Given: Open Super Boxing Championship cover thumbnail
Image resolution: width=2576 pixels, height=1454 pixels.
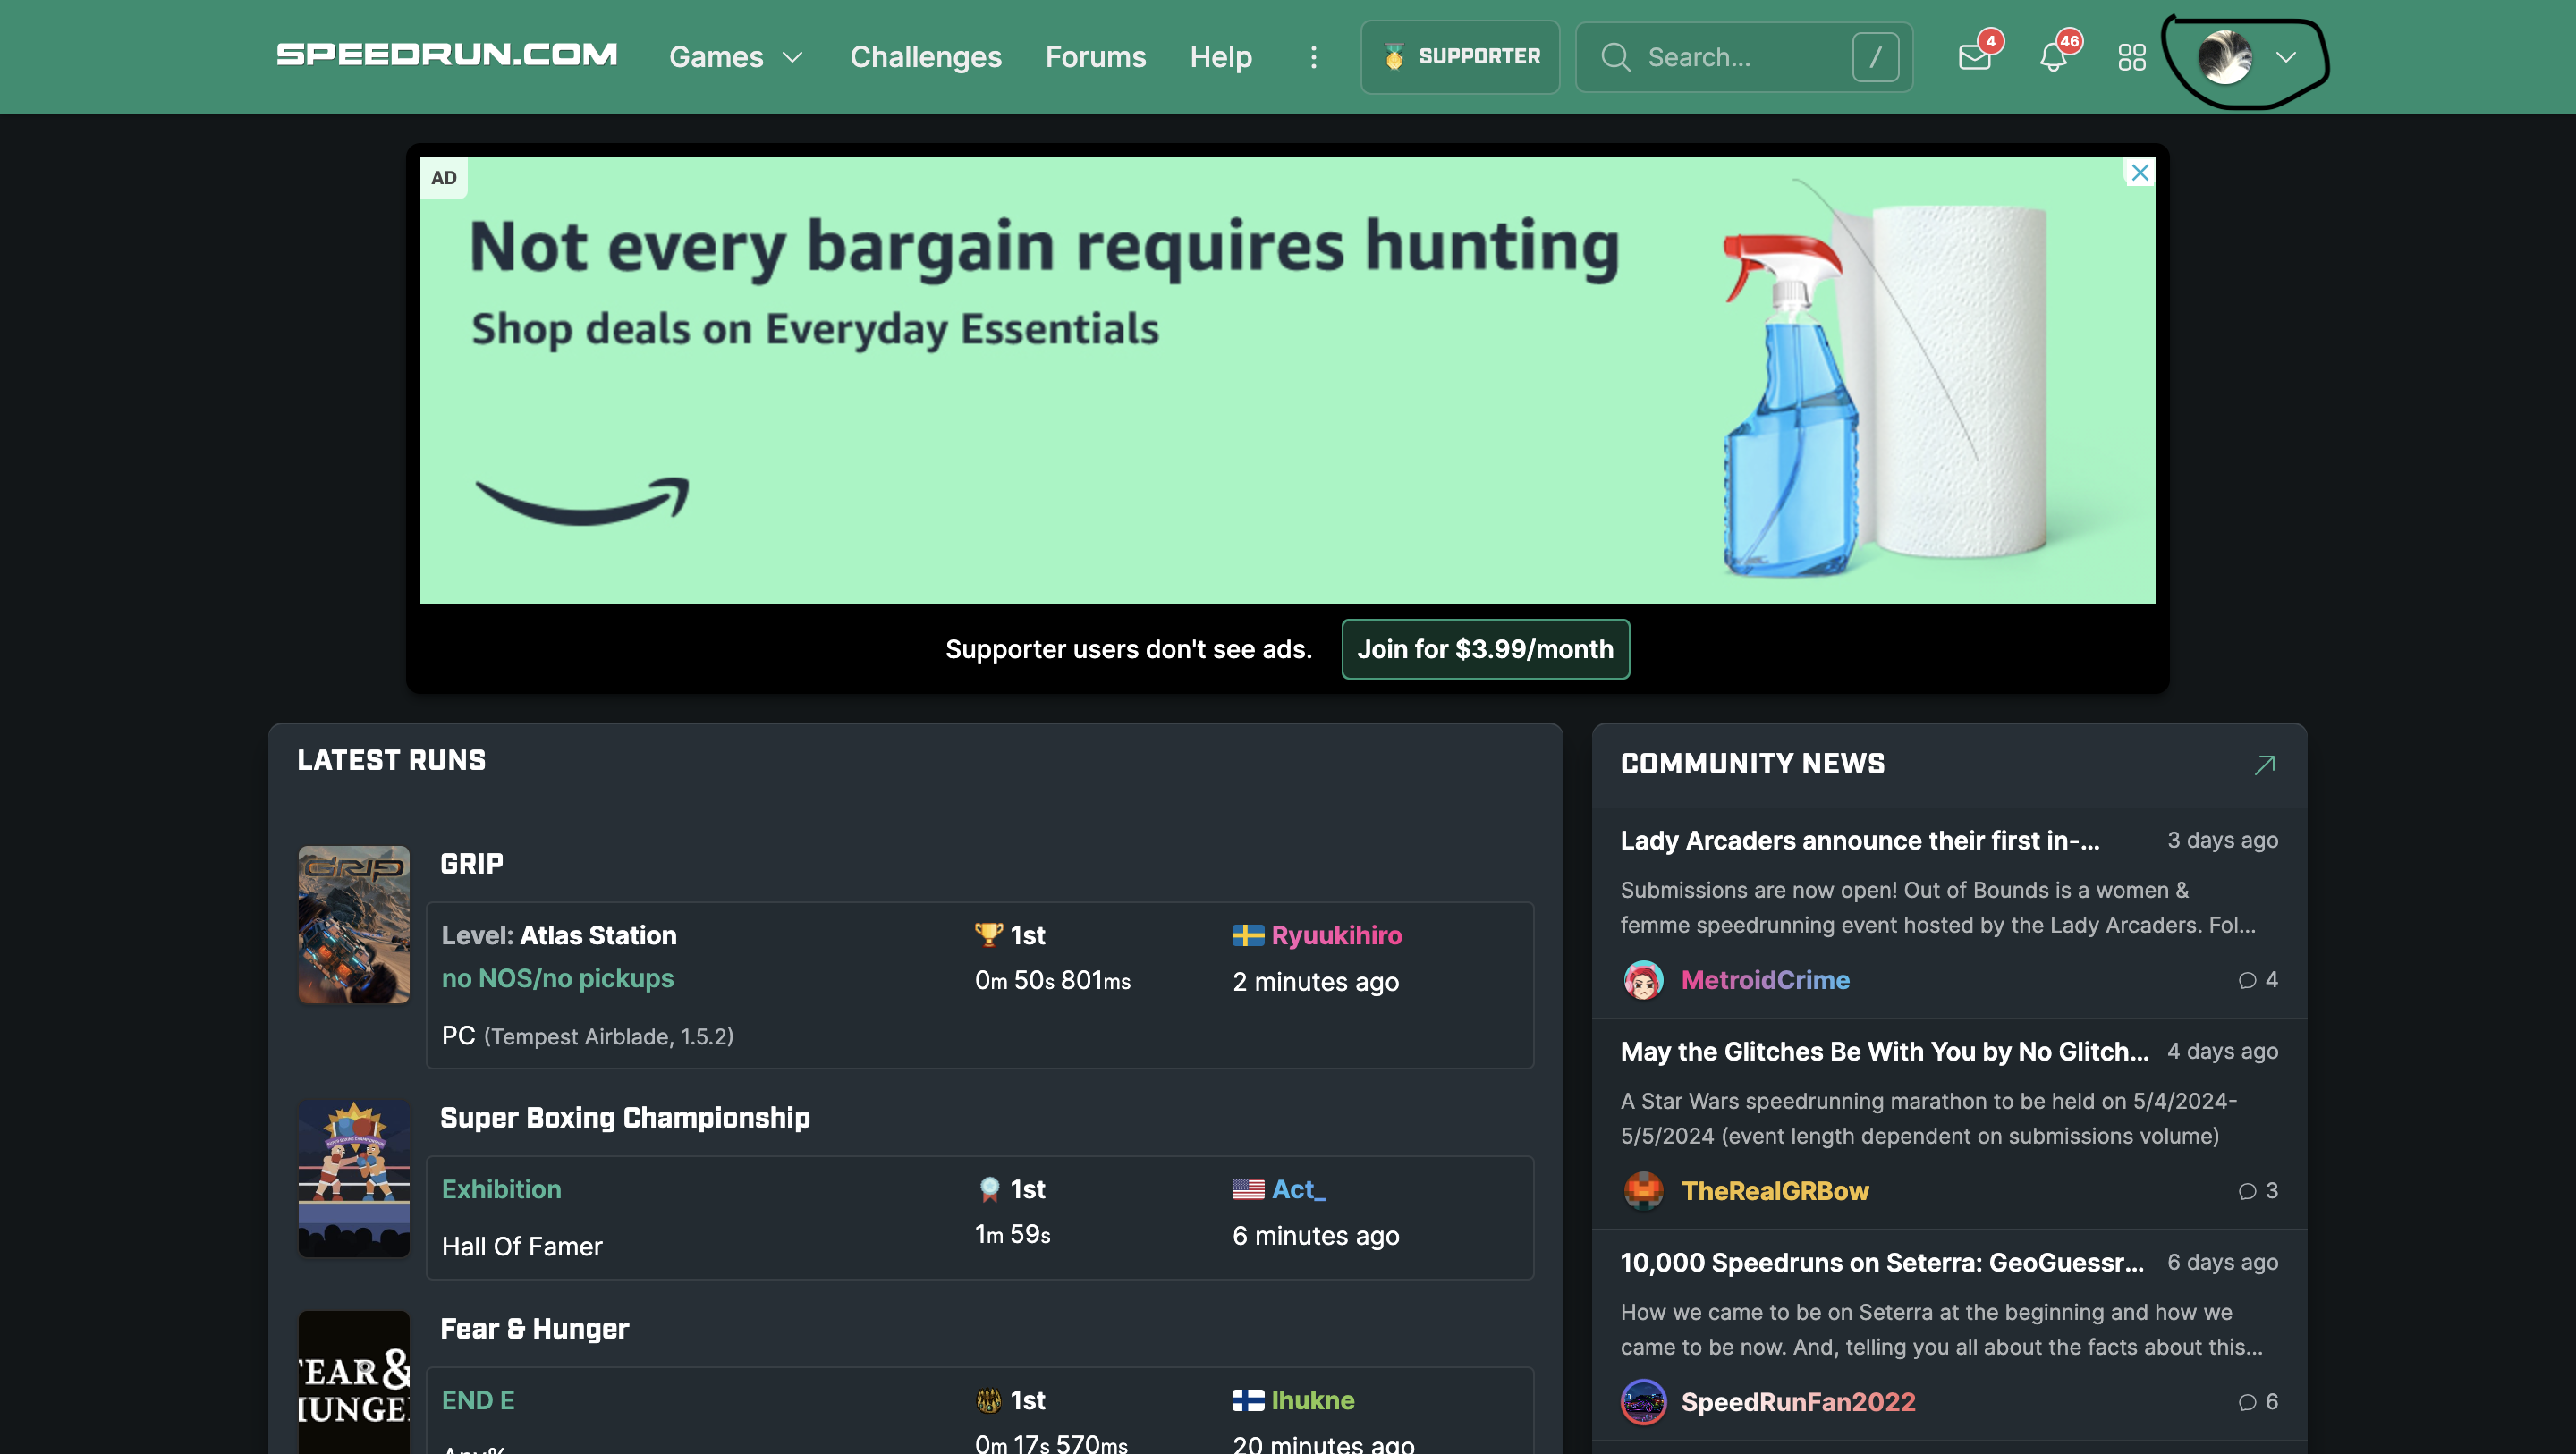Looking at the screenshot, I should tap(353, 1178).
